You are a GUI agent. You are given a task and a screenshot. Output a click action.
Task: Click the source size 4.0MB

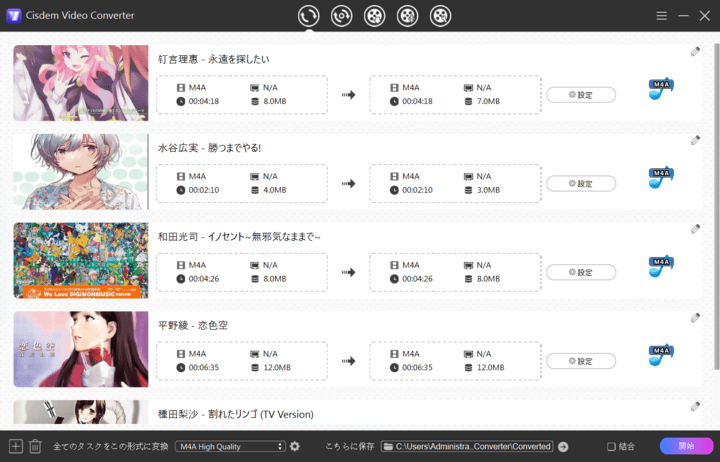tap(275, 190)
